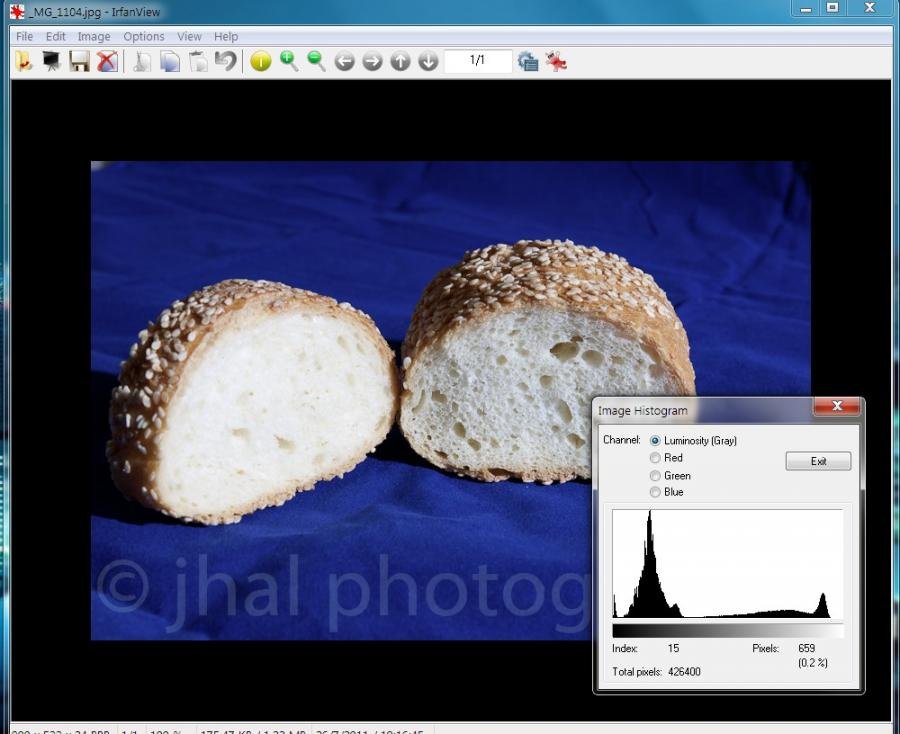
Task: Go to previous image with the back arrow
Action: coord(343,61)
